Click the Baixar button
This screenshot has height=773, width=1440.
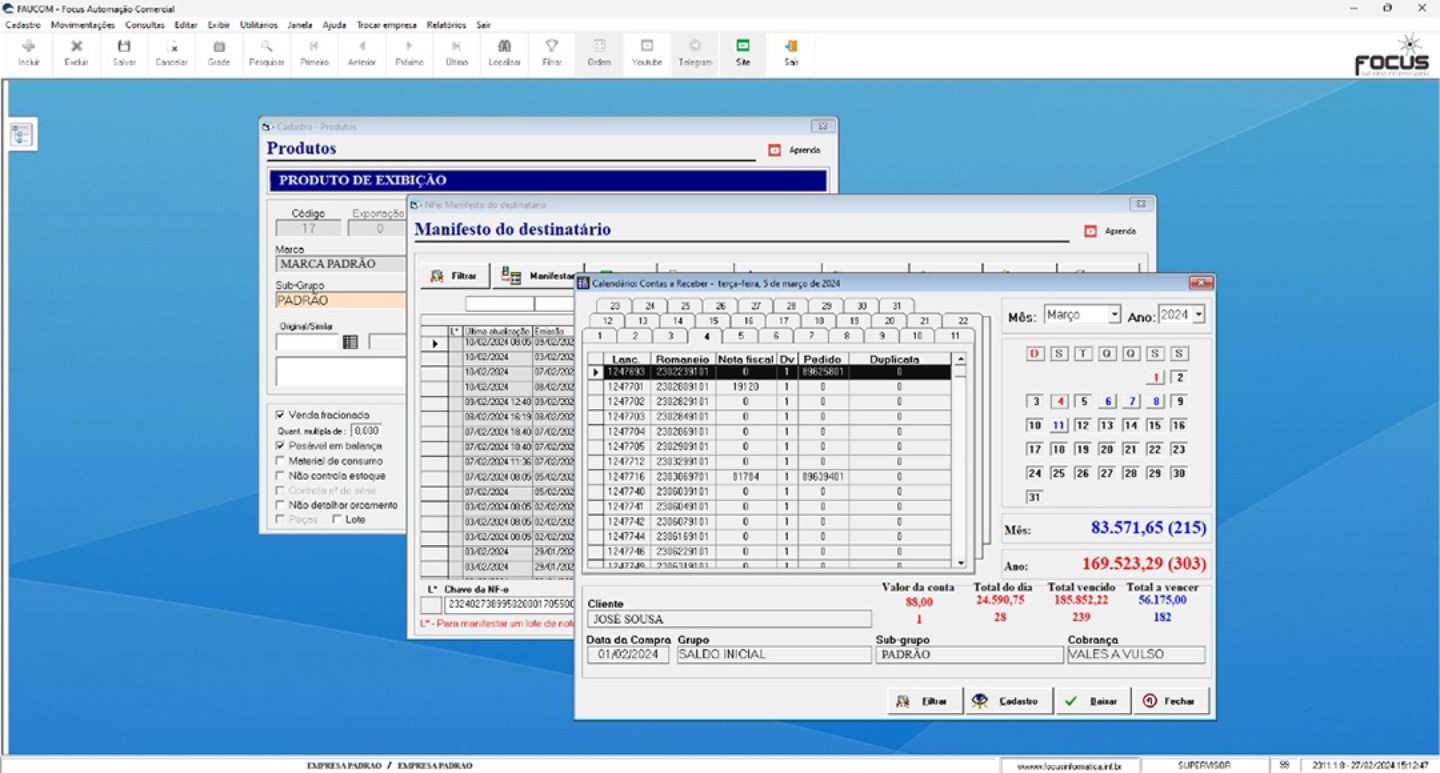click(1092, 701)
